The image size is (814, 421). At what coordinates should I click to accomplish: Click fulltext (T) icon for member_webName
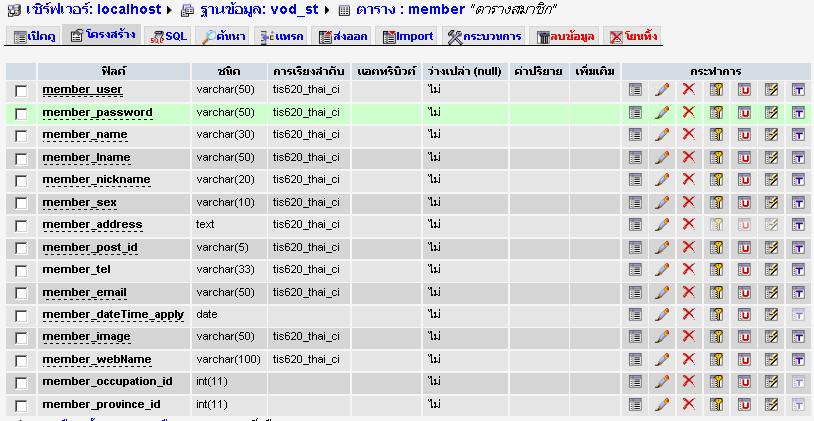point(798,360)
